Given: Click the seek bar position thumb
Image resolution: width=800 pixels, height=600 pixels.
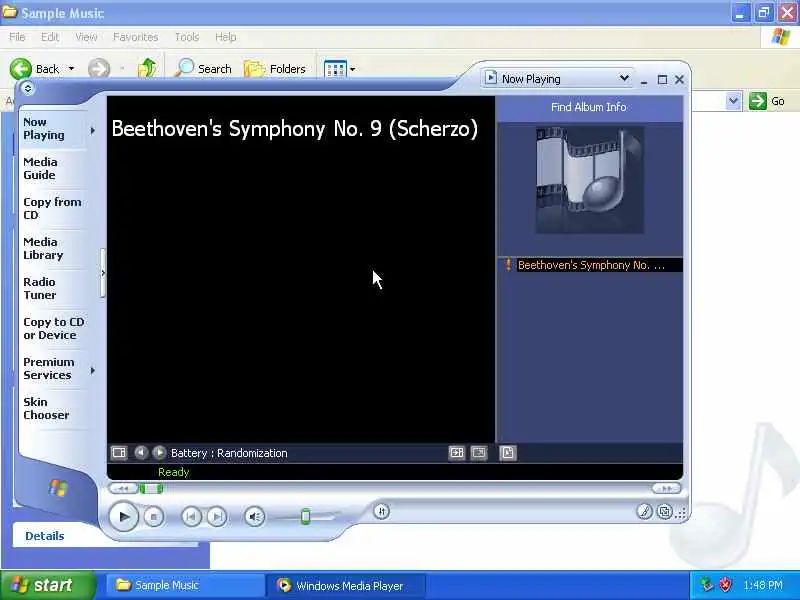Looking at the screenshot, I should [151, 488].
